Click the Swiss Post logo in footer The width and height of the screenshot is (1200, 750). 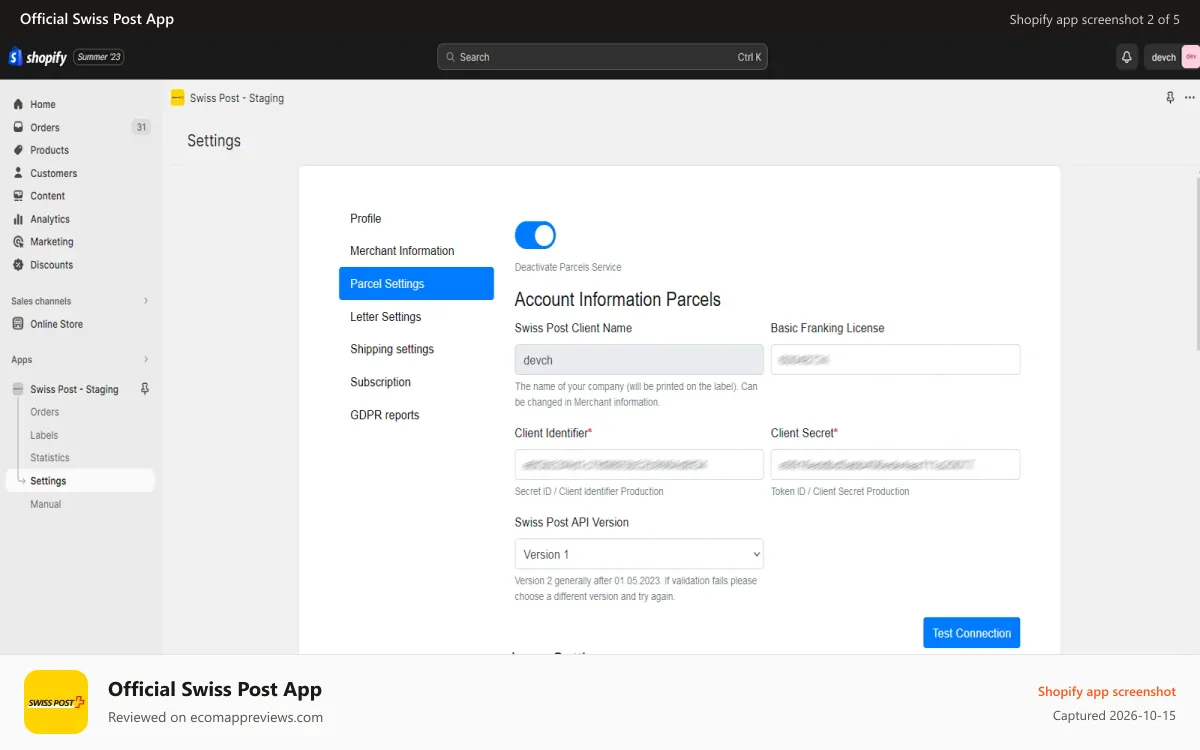(x=56, y=702)
